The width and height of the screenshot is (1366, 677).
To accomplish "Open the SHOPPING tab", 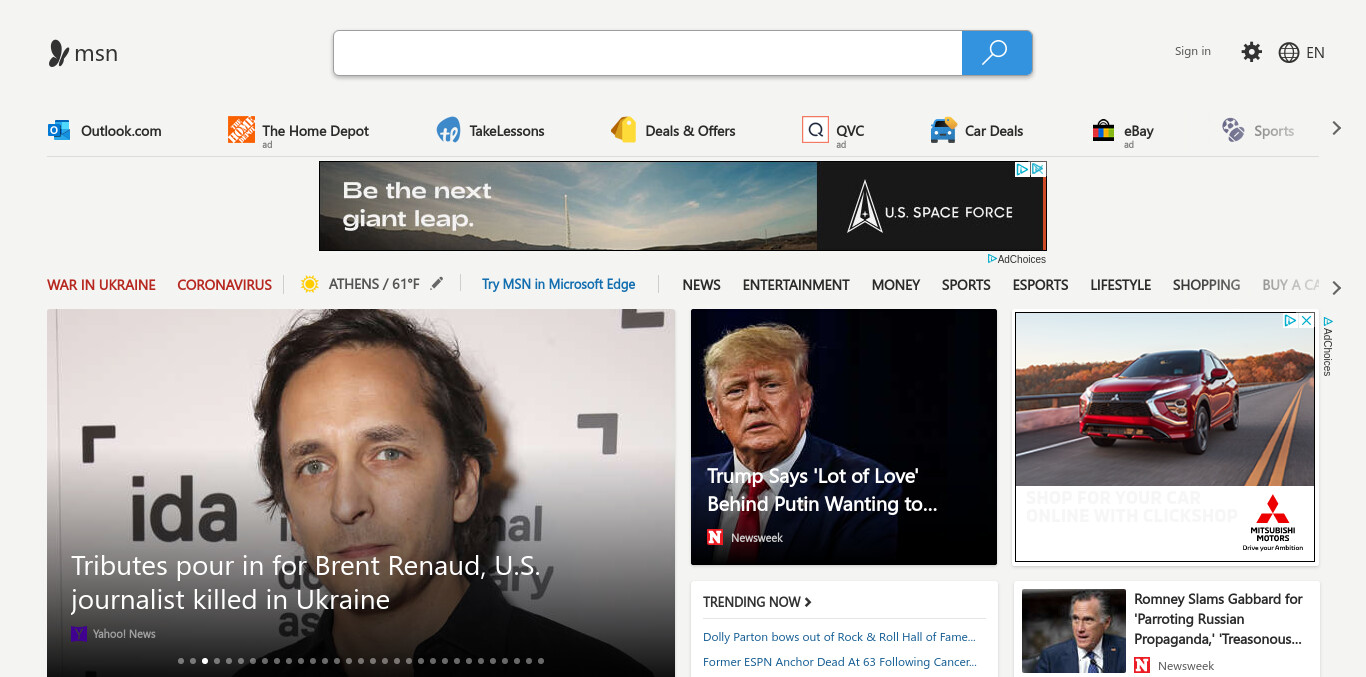I will (x=1206, y=285).
